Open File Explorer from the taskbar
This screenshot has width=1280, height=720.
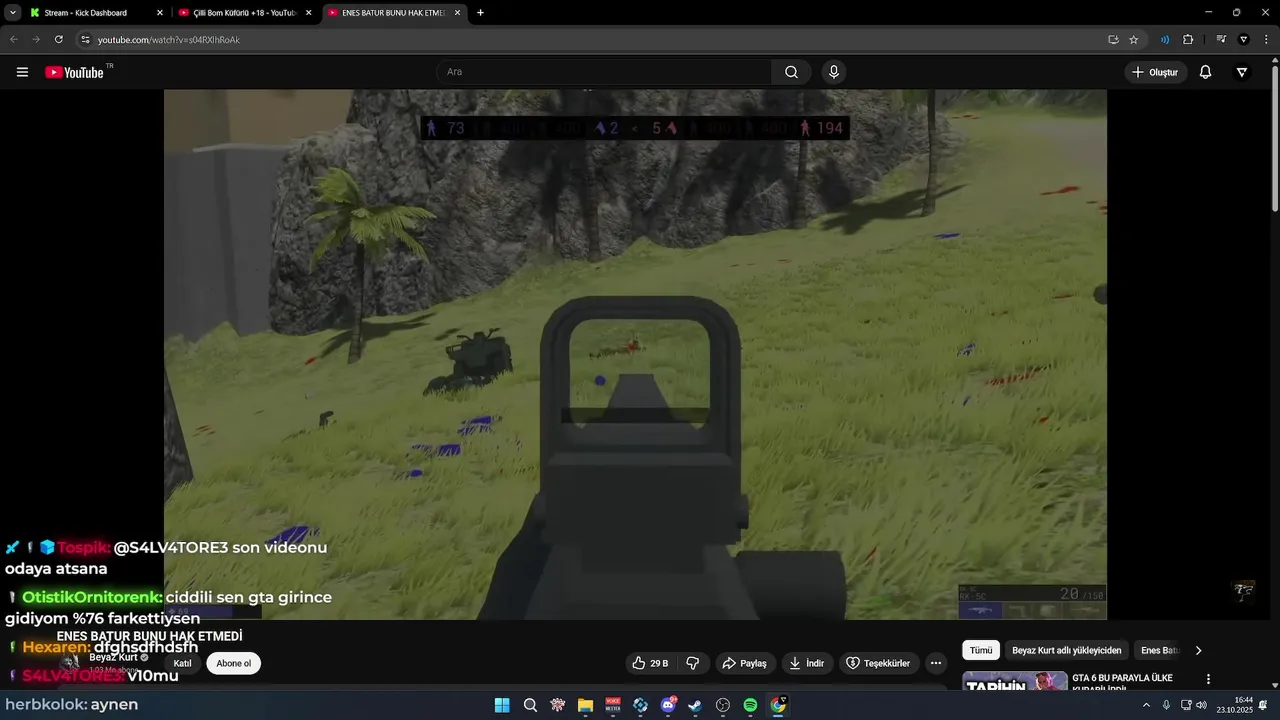click(x=585, y=705)
